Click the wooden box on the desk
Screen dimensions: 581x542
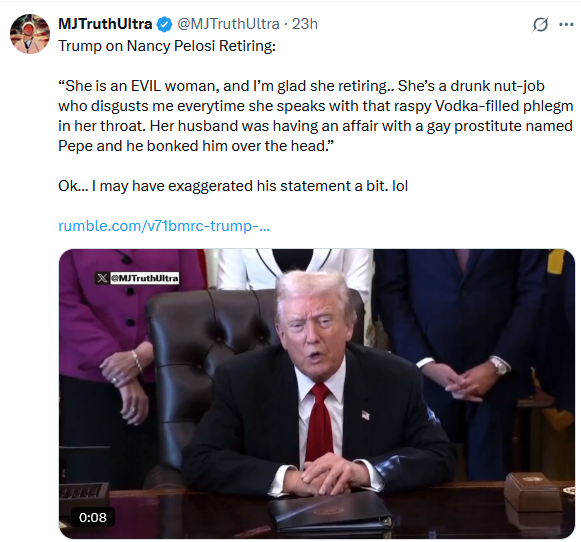point(532,491)
